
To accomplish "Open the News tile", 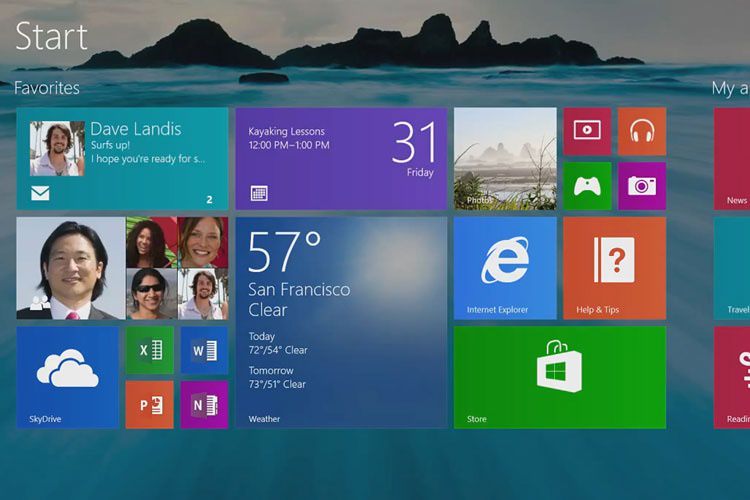I will click(732, 158).
